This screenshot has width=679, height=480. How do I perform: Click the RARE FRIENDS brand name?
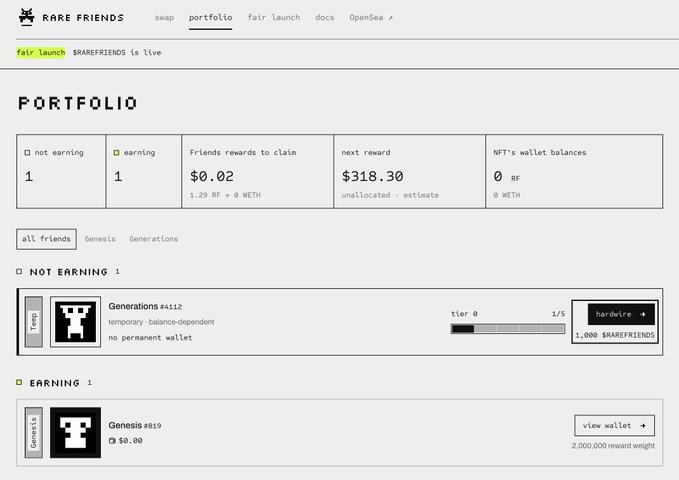click(83, 18)
